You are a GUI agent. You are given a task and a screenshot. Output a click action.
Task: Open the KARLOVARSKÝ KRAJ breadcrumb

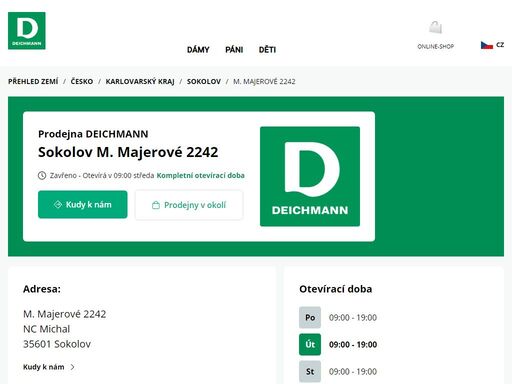coord(140,81)
